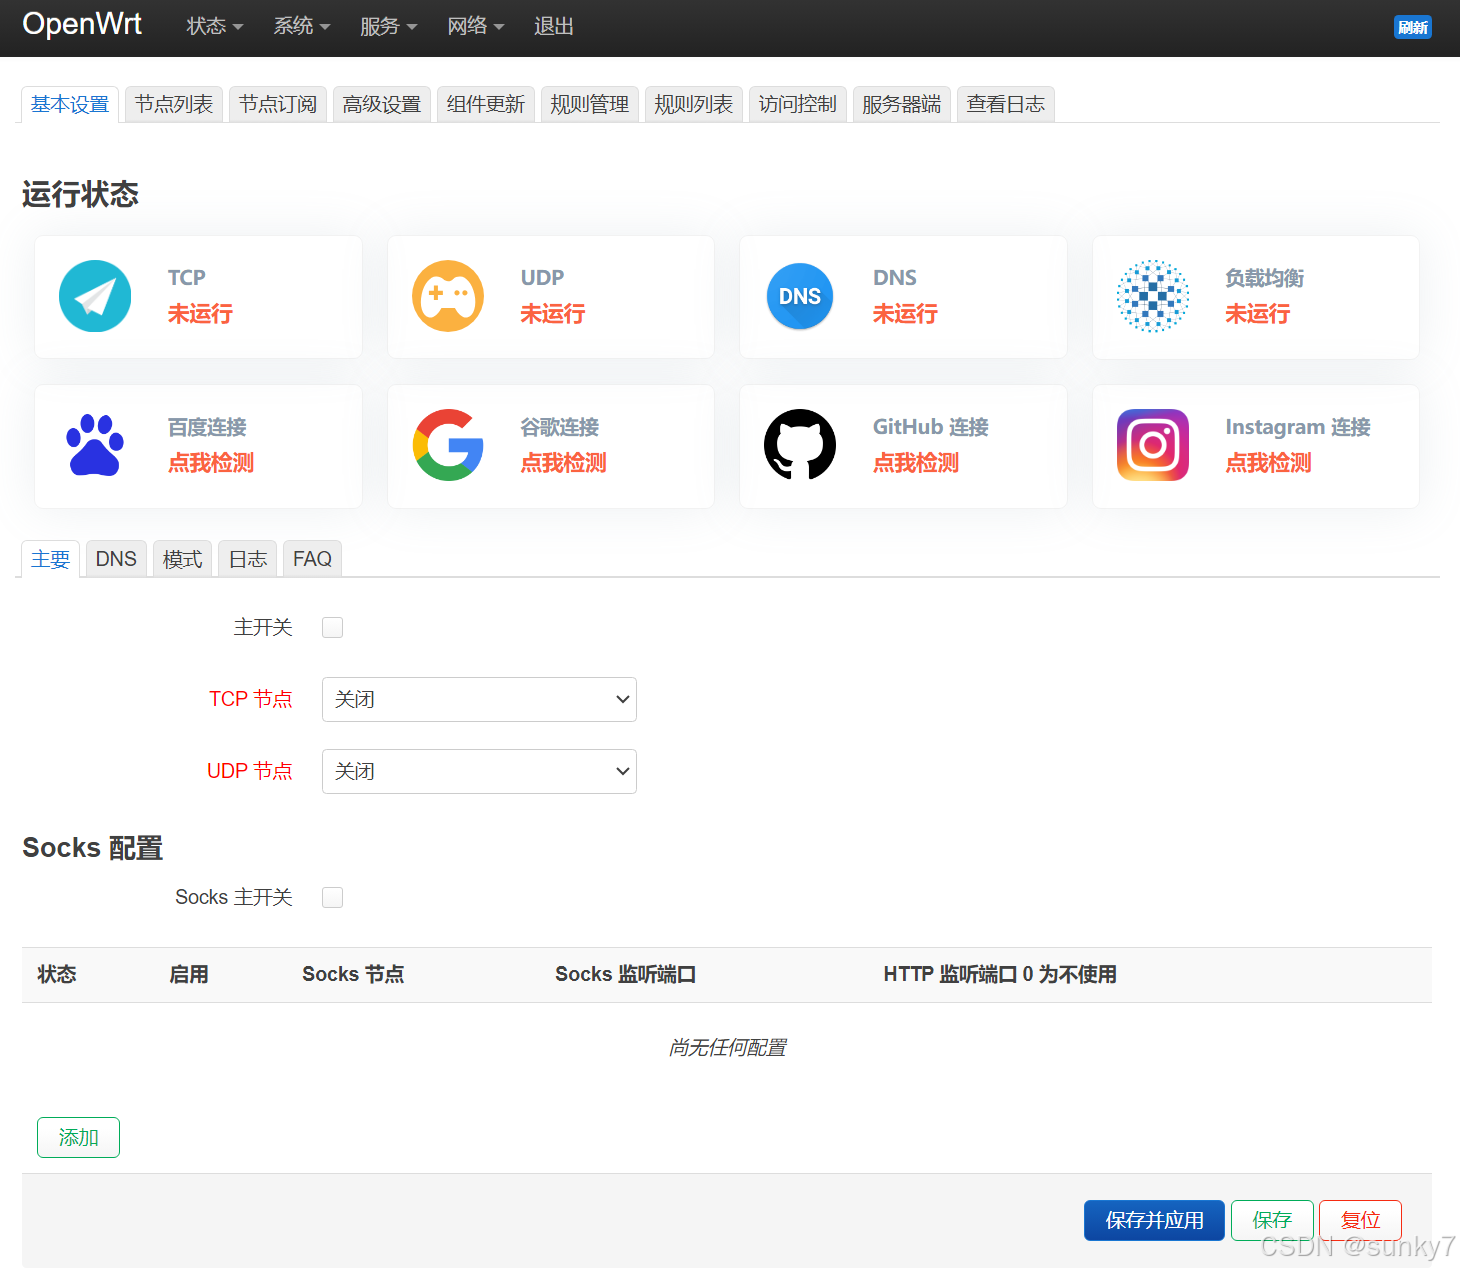Click the UDP gamepad icon

click(x=448, y=296)
